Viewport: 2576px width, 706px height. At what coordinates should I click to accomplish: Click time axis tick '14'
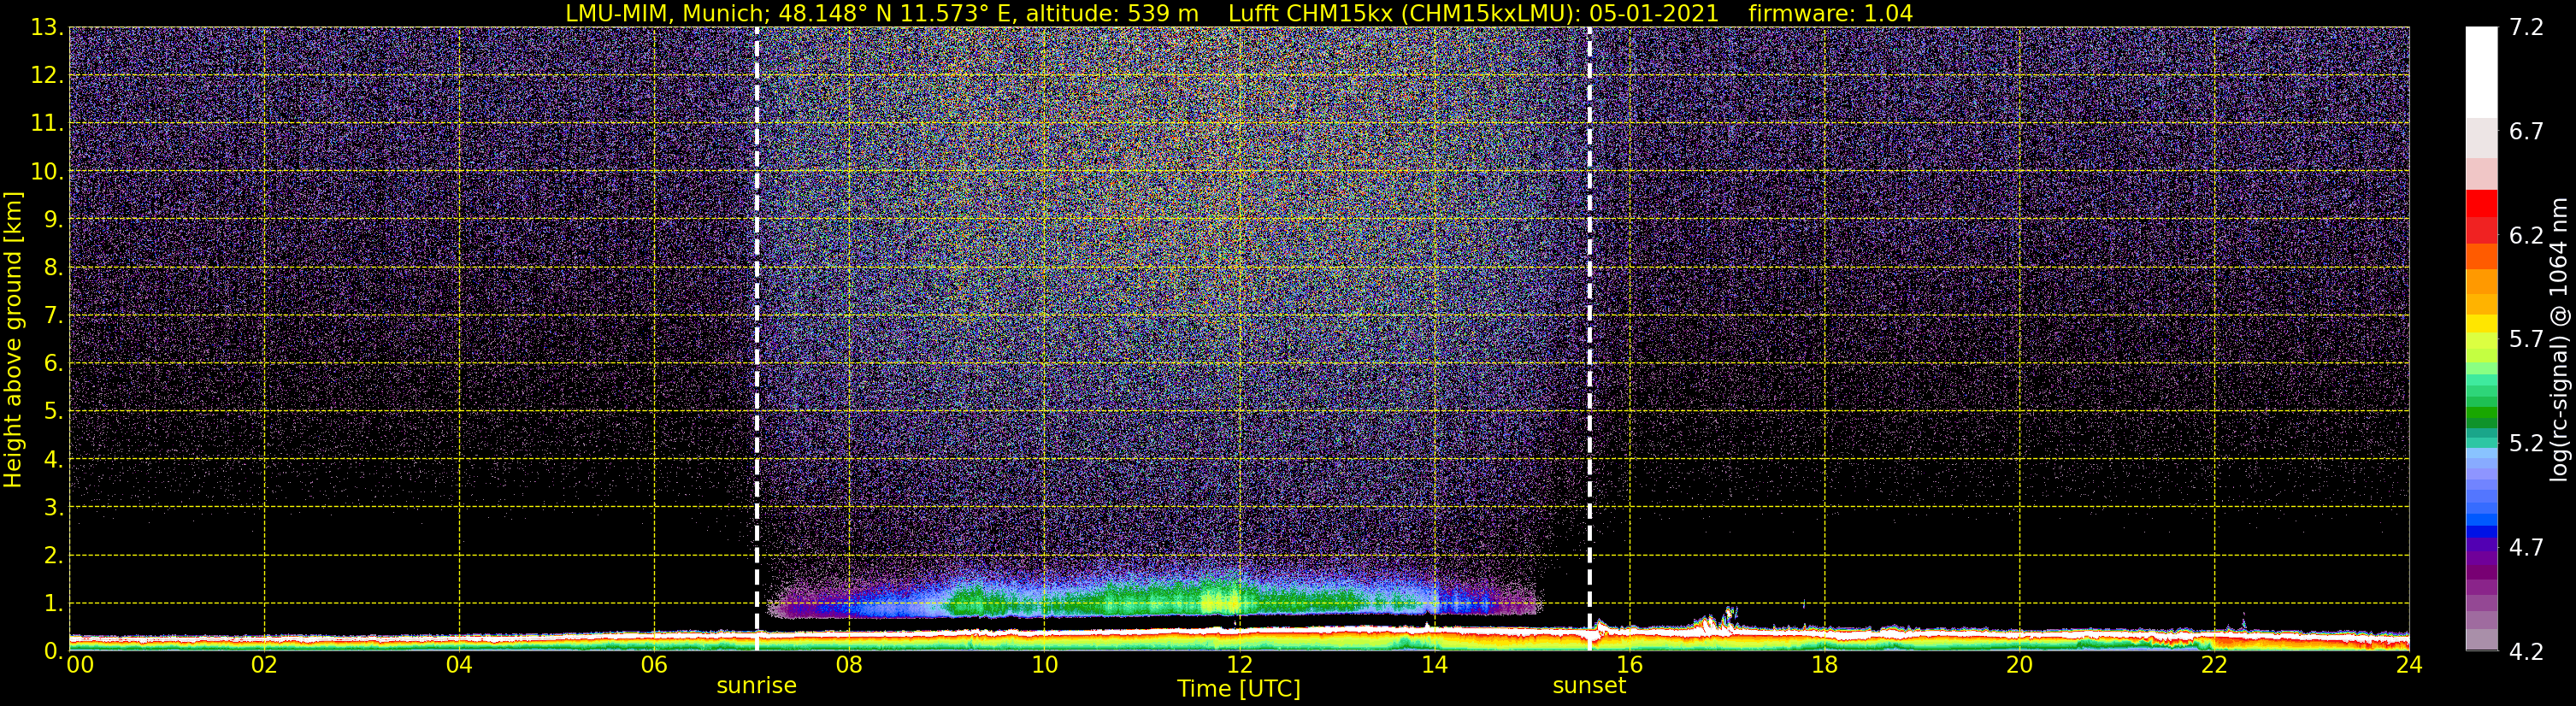[1434, 665]
